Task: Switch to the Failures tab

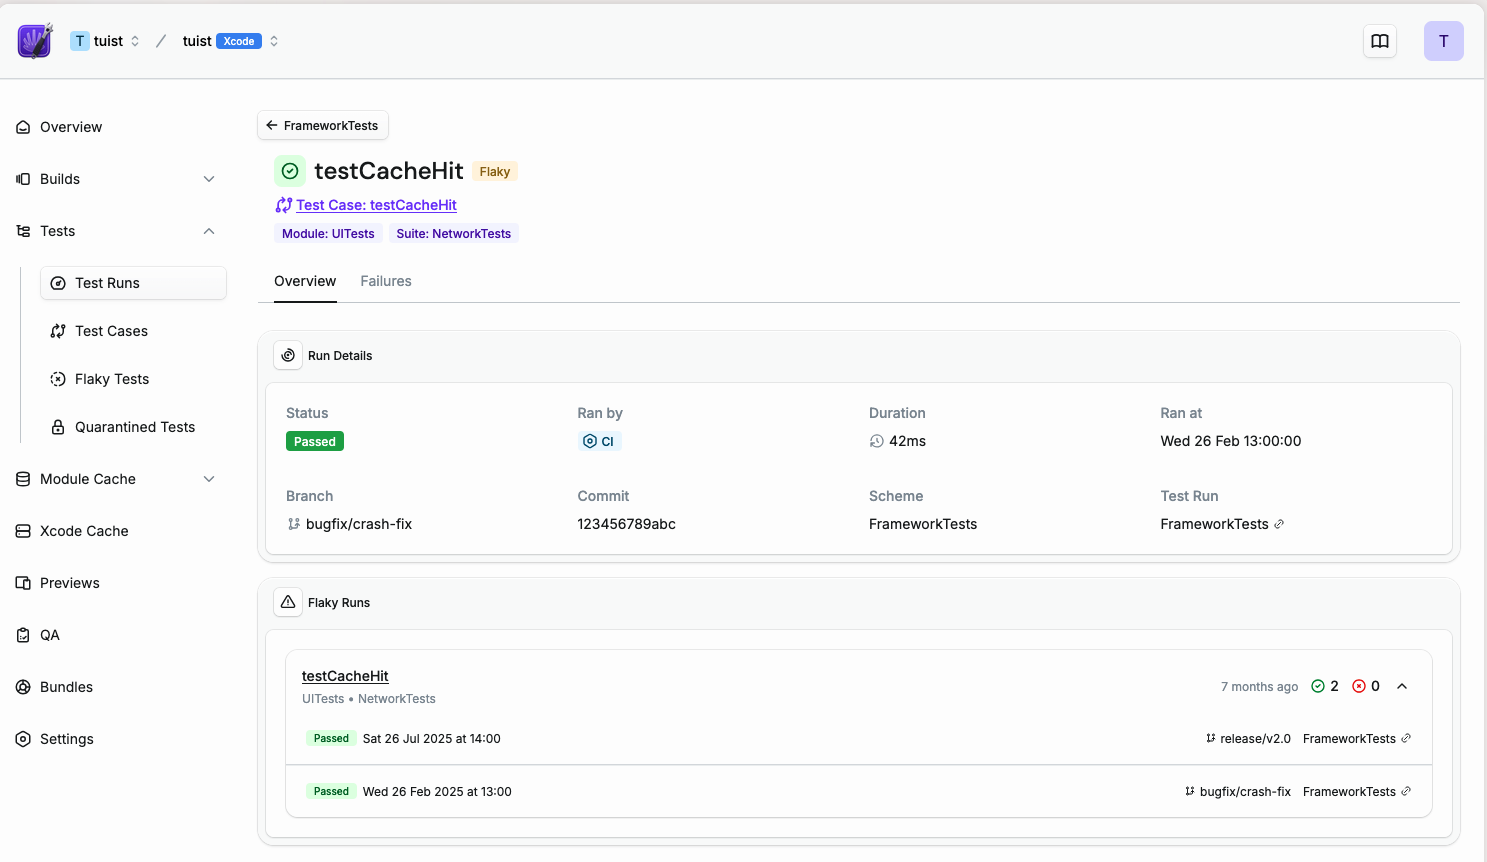Action: point(386,281)
